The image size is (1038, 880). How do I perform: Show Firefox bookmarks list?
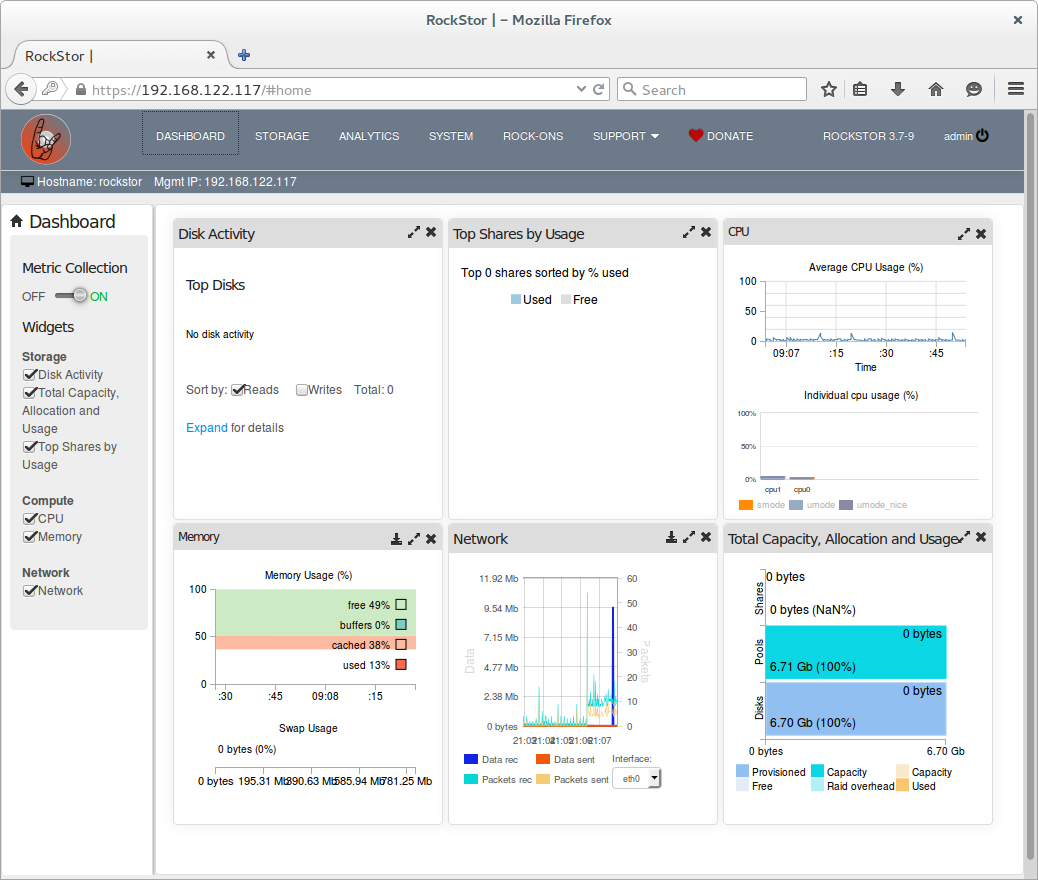[860, 89]
